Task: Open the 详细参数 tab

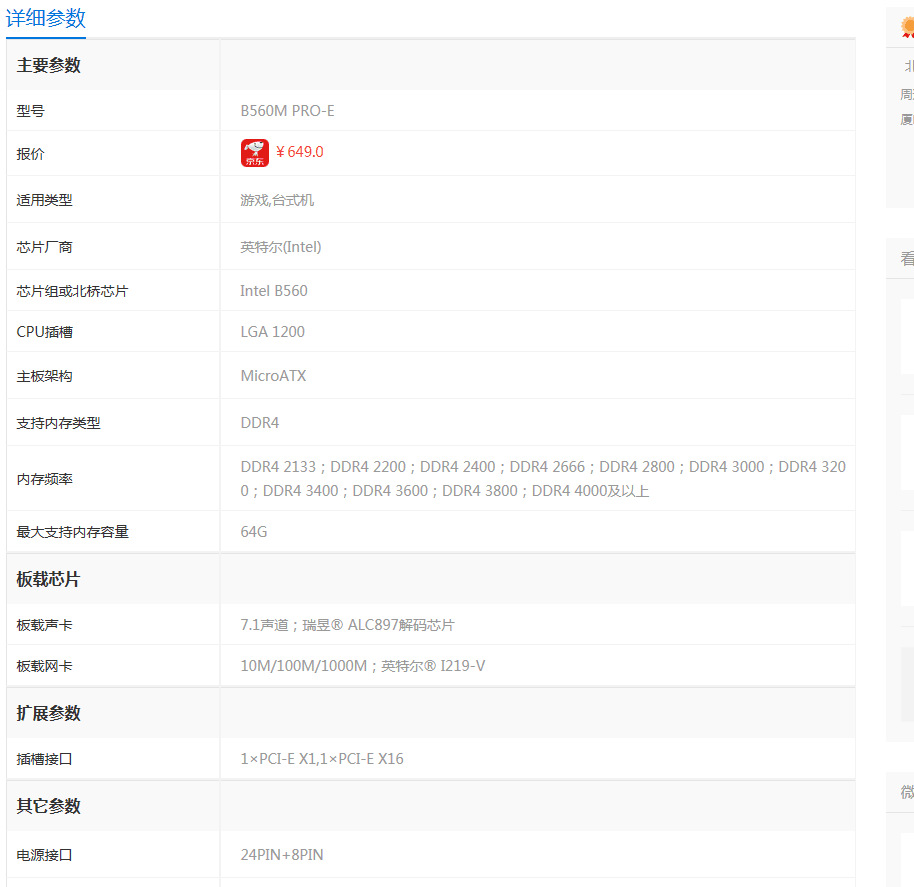Action: (x=46, y=18)
